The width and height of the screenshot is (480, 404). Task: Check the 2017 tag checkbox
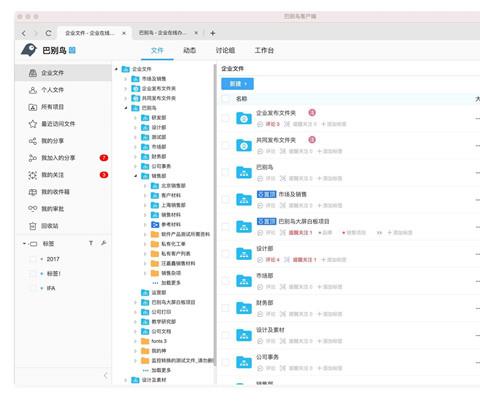pos(32,259)
